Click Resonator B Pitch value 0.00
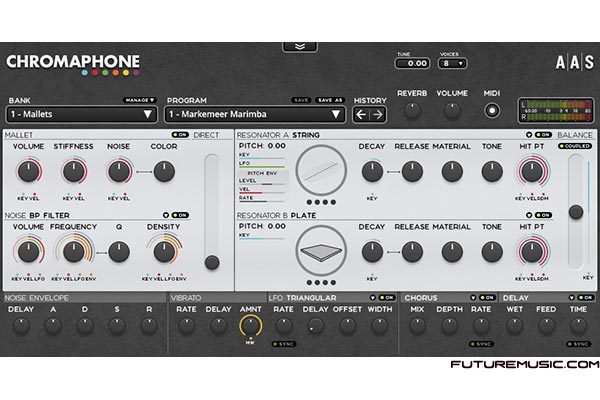Viewport: 600px width, 400px height. (277, 226)
